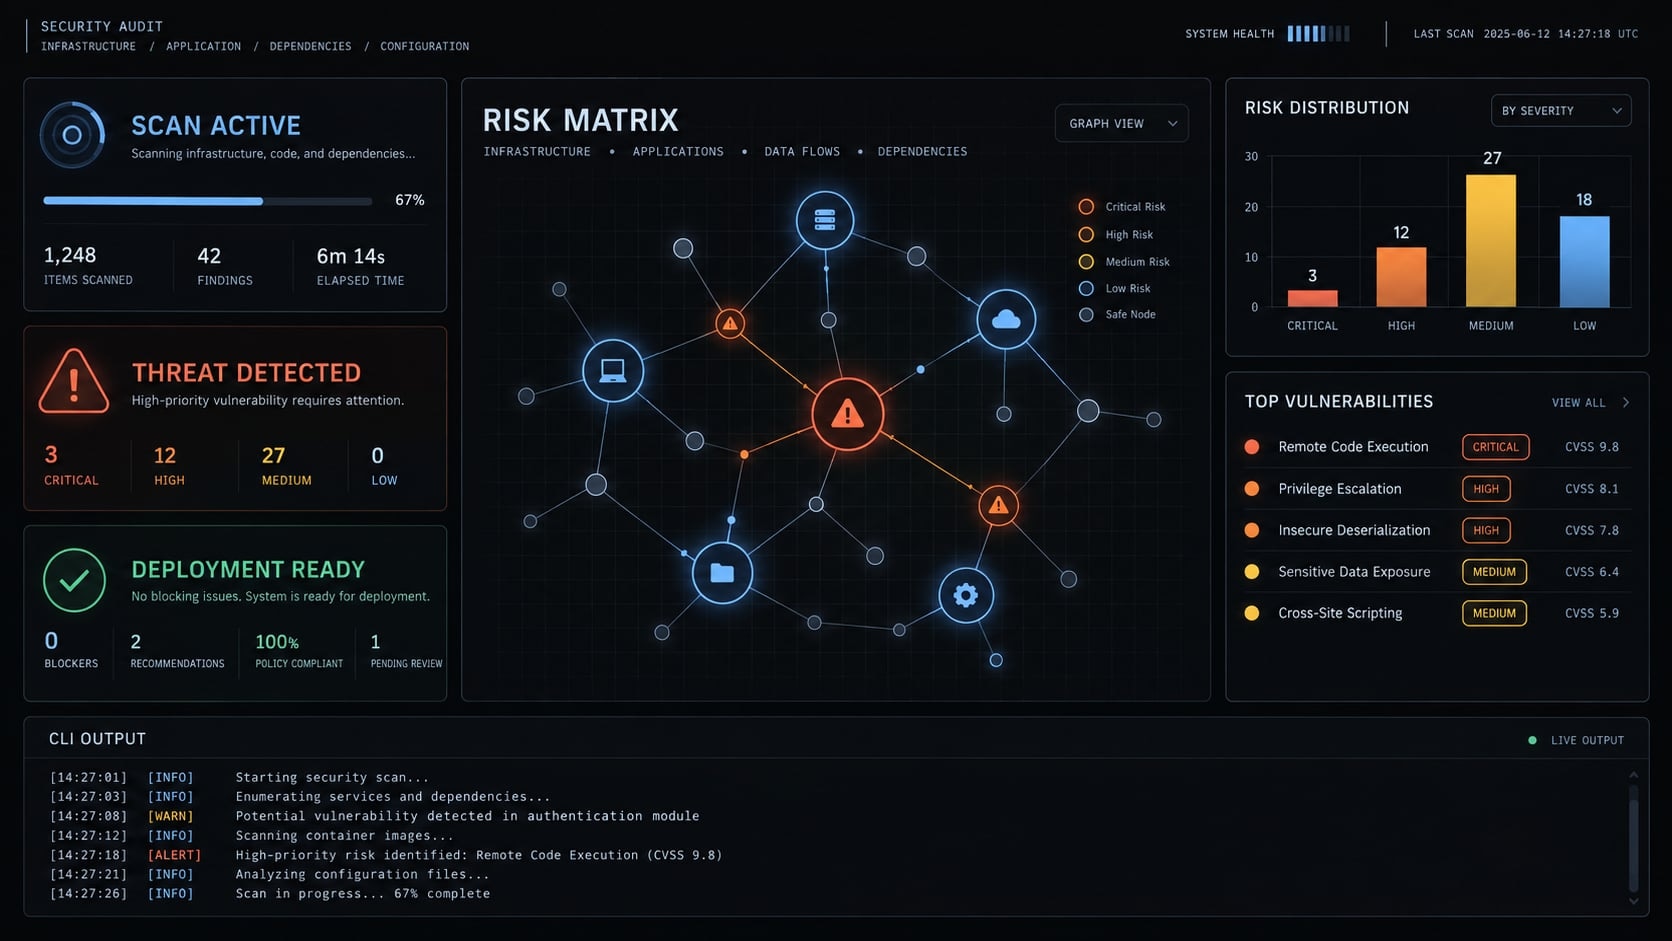
Task: Select the folder node in graph
Action: click(x=722, y=573)
